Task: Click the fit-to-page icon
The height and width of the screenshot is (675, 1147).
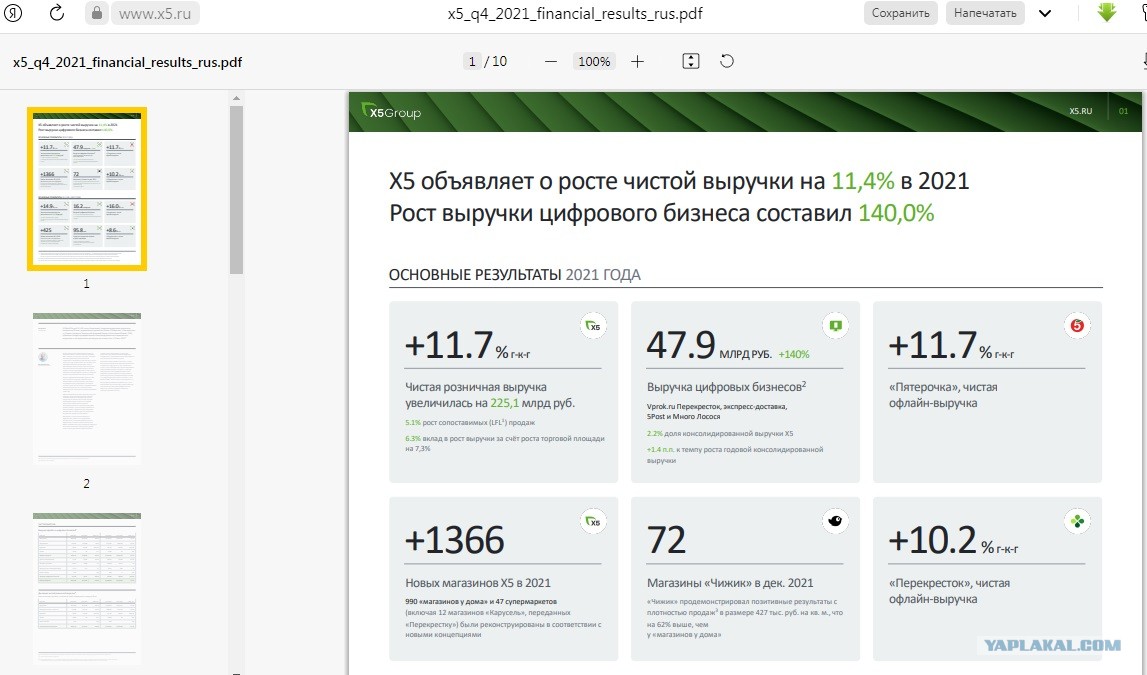Action: 691,61
